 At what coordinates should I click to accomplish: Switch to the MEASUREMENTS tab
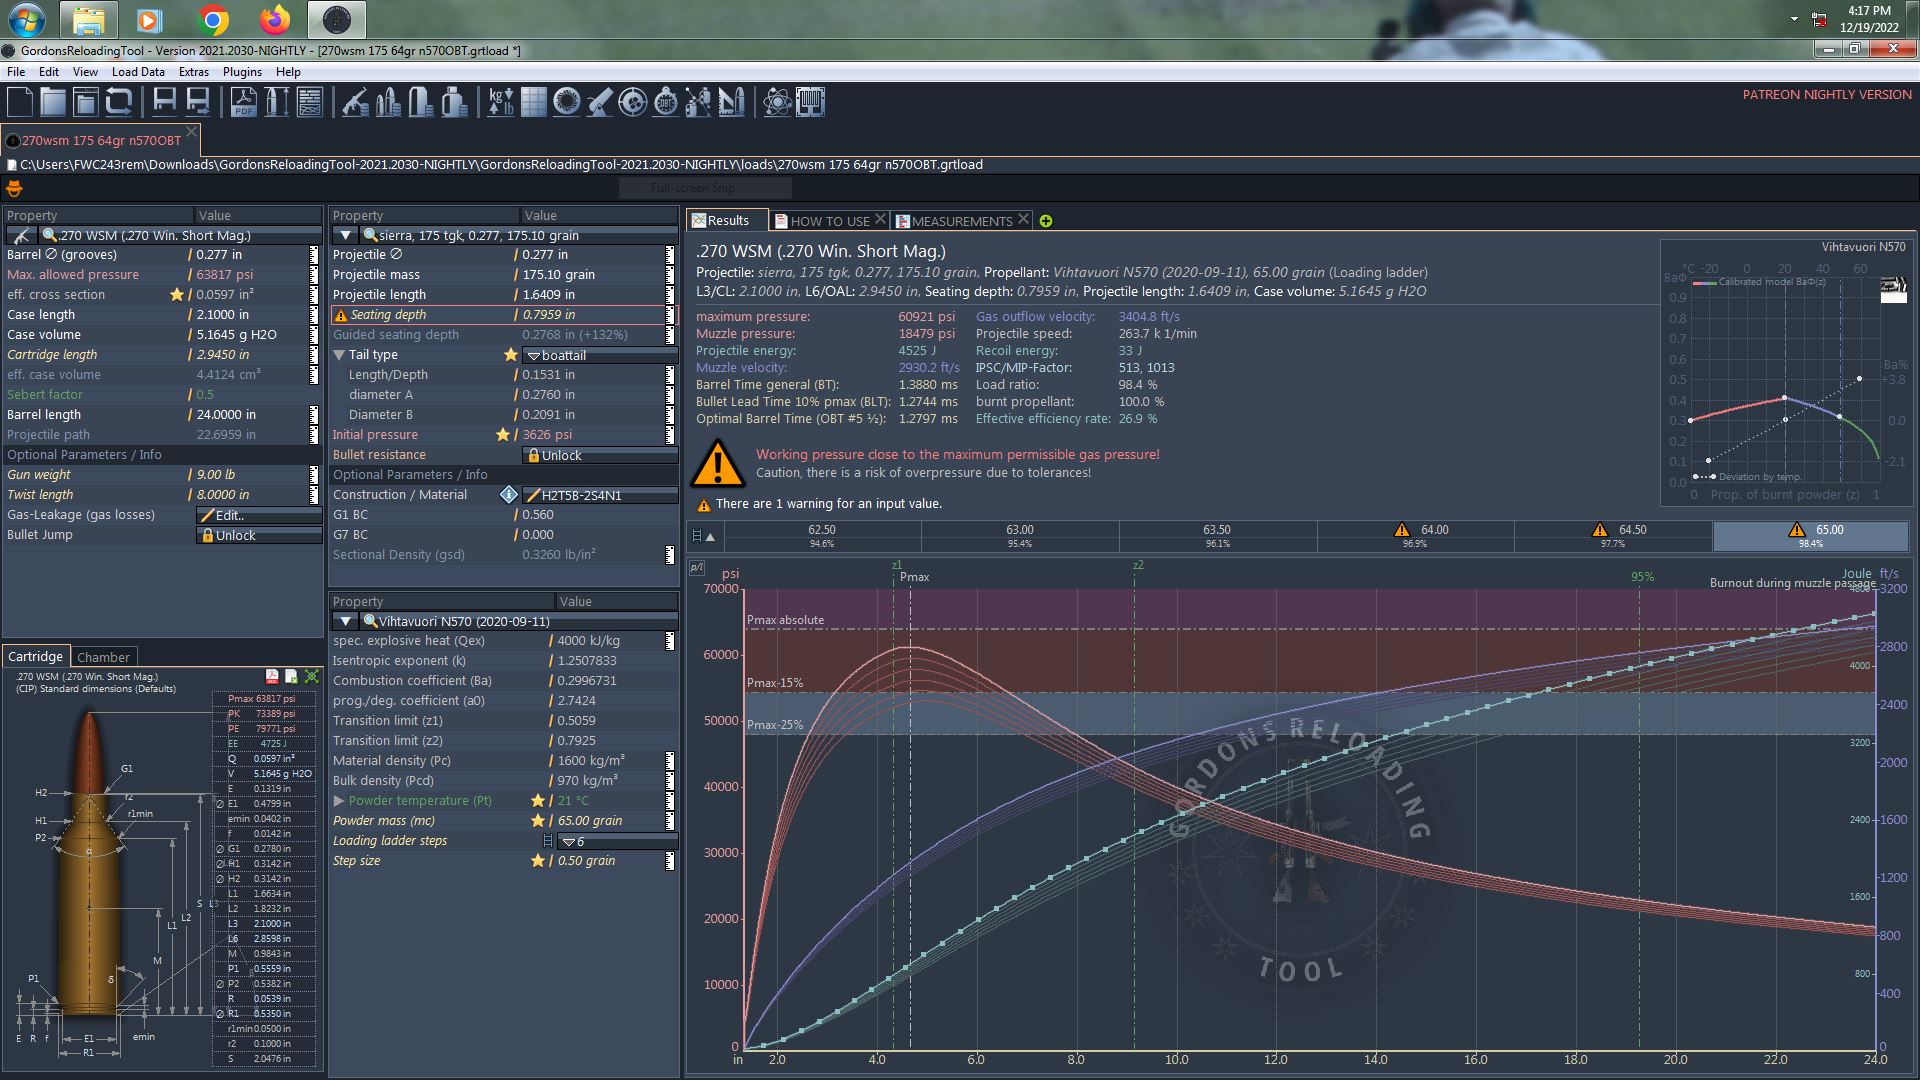click(x=962, y=221)
